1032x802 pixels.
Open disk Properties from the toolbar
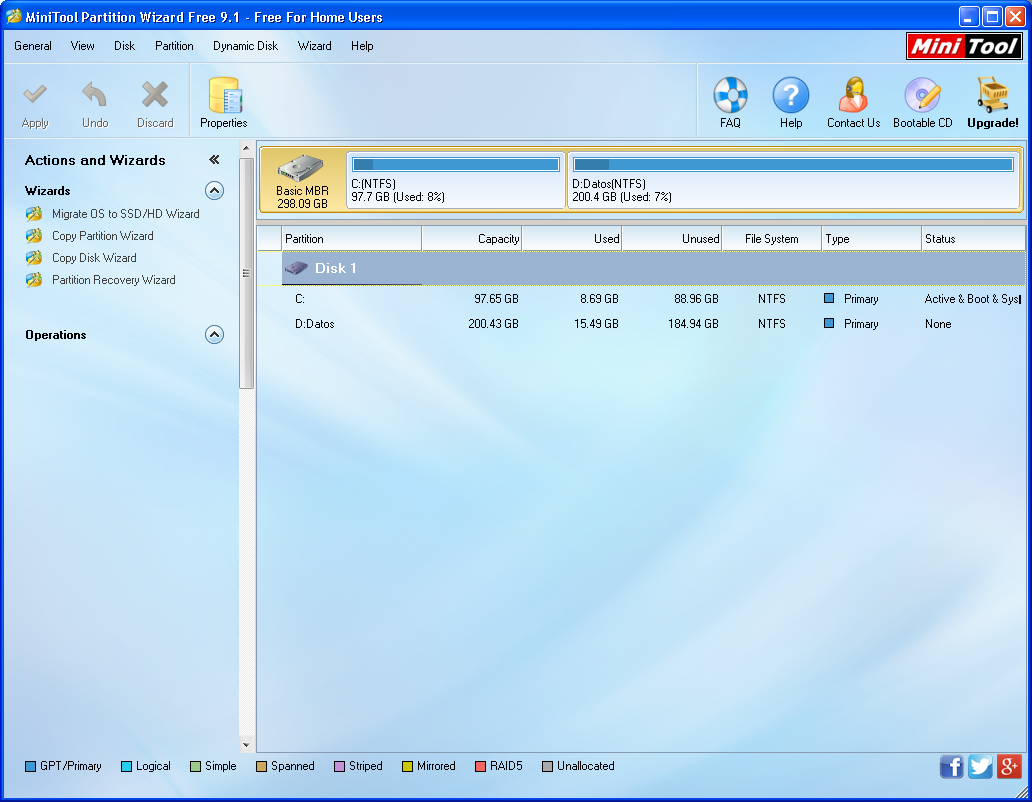click(x=223, y=101)
